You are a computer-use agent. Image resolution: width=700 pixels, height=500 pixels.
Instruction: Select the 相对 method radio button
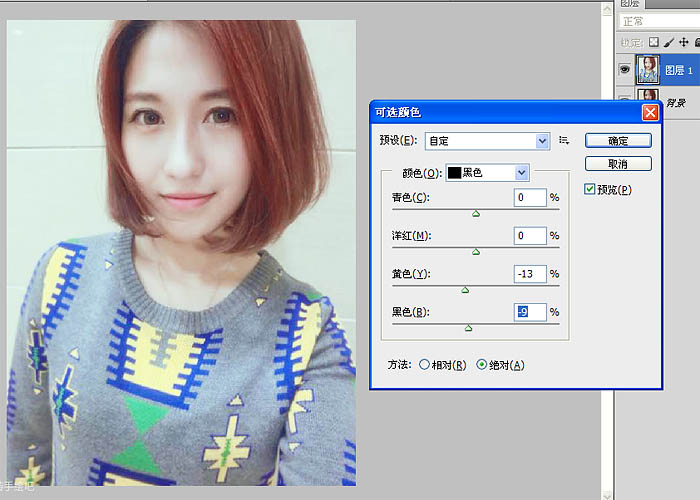(425, 365)
